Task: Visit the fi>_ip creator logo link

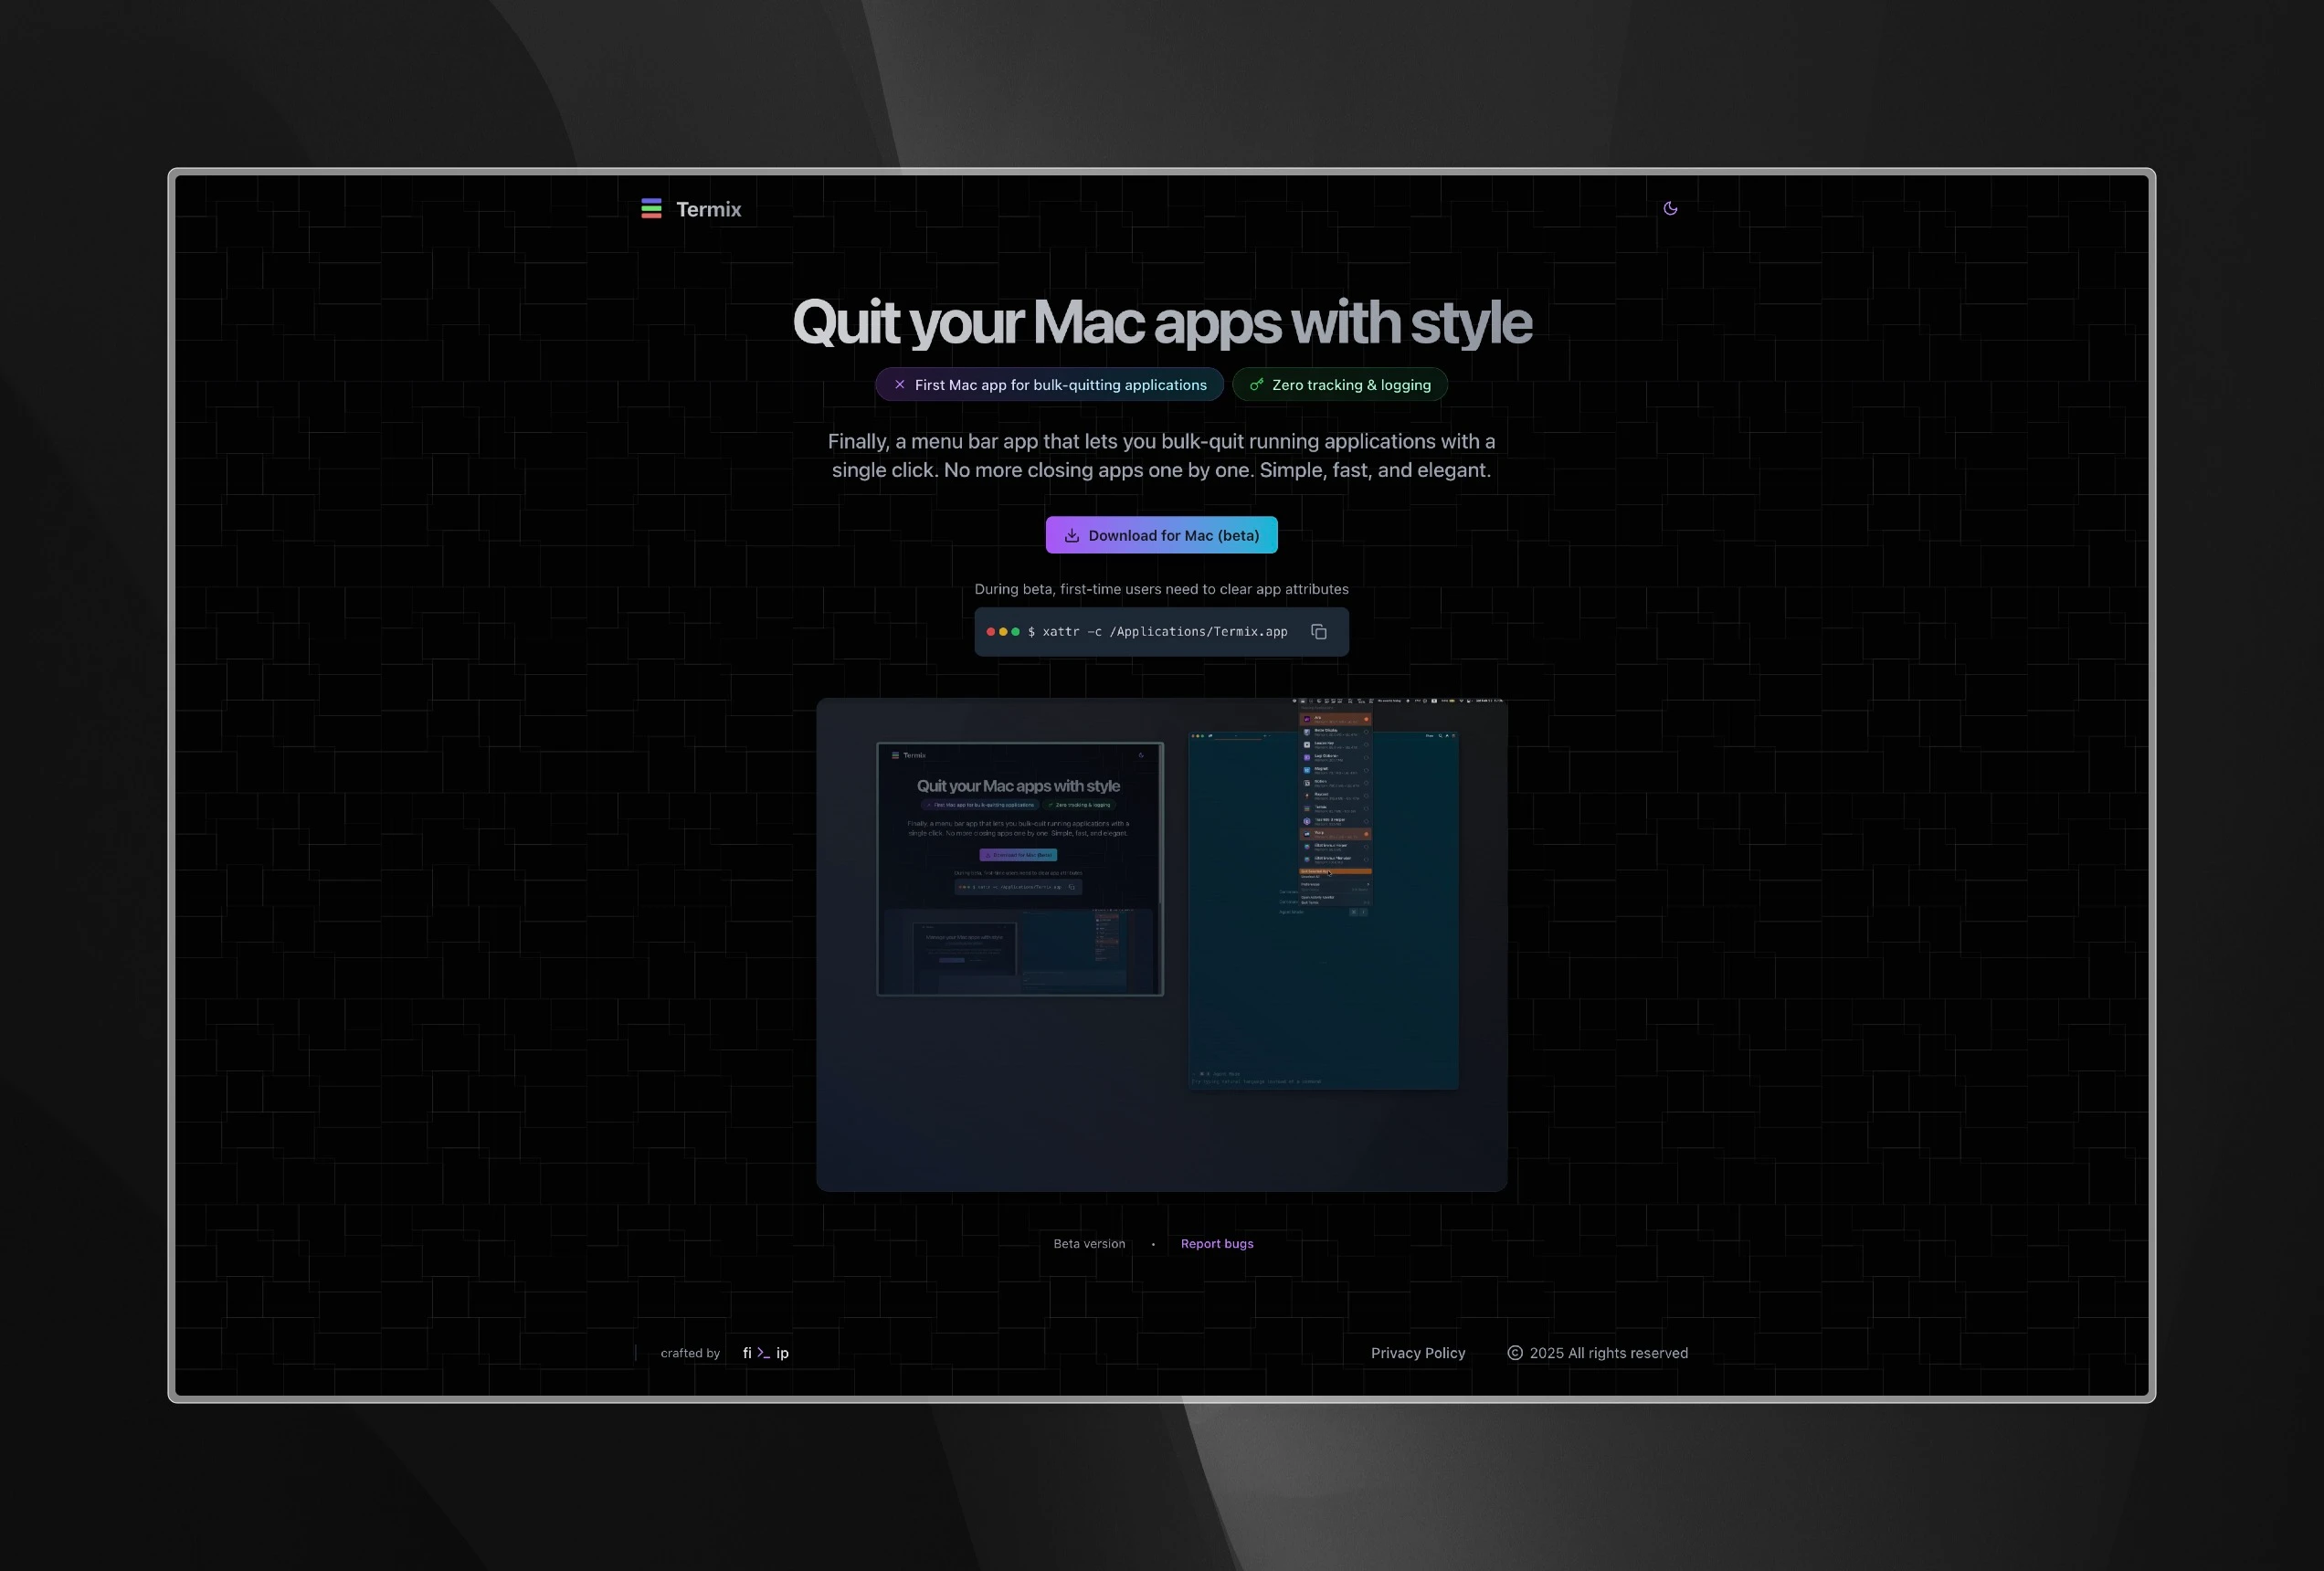Action: (766, 1353)
